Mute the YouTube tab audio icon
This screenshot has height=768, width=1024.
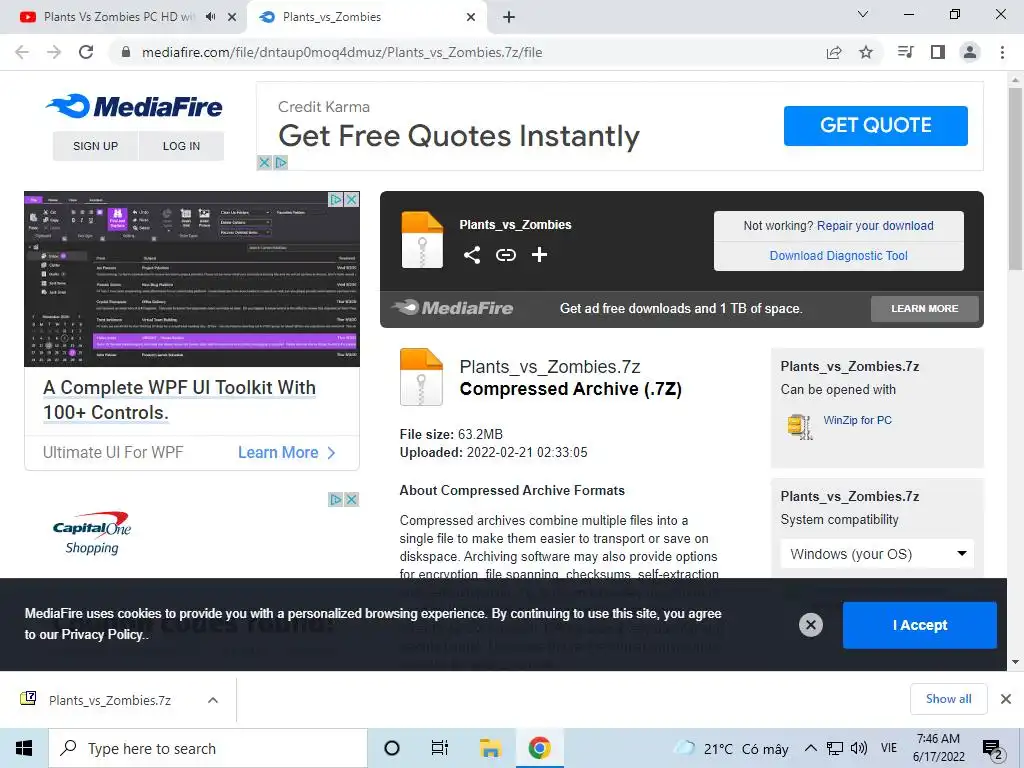[210, 17]
